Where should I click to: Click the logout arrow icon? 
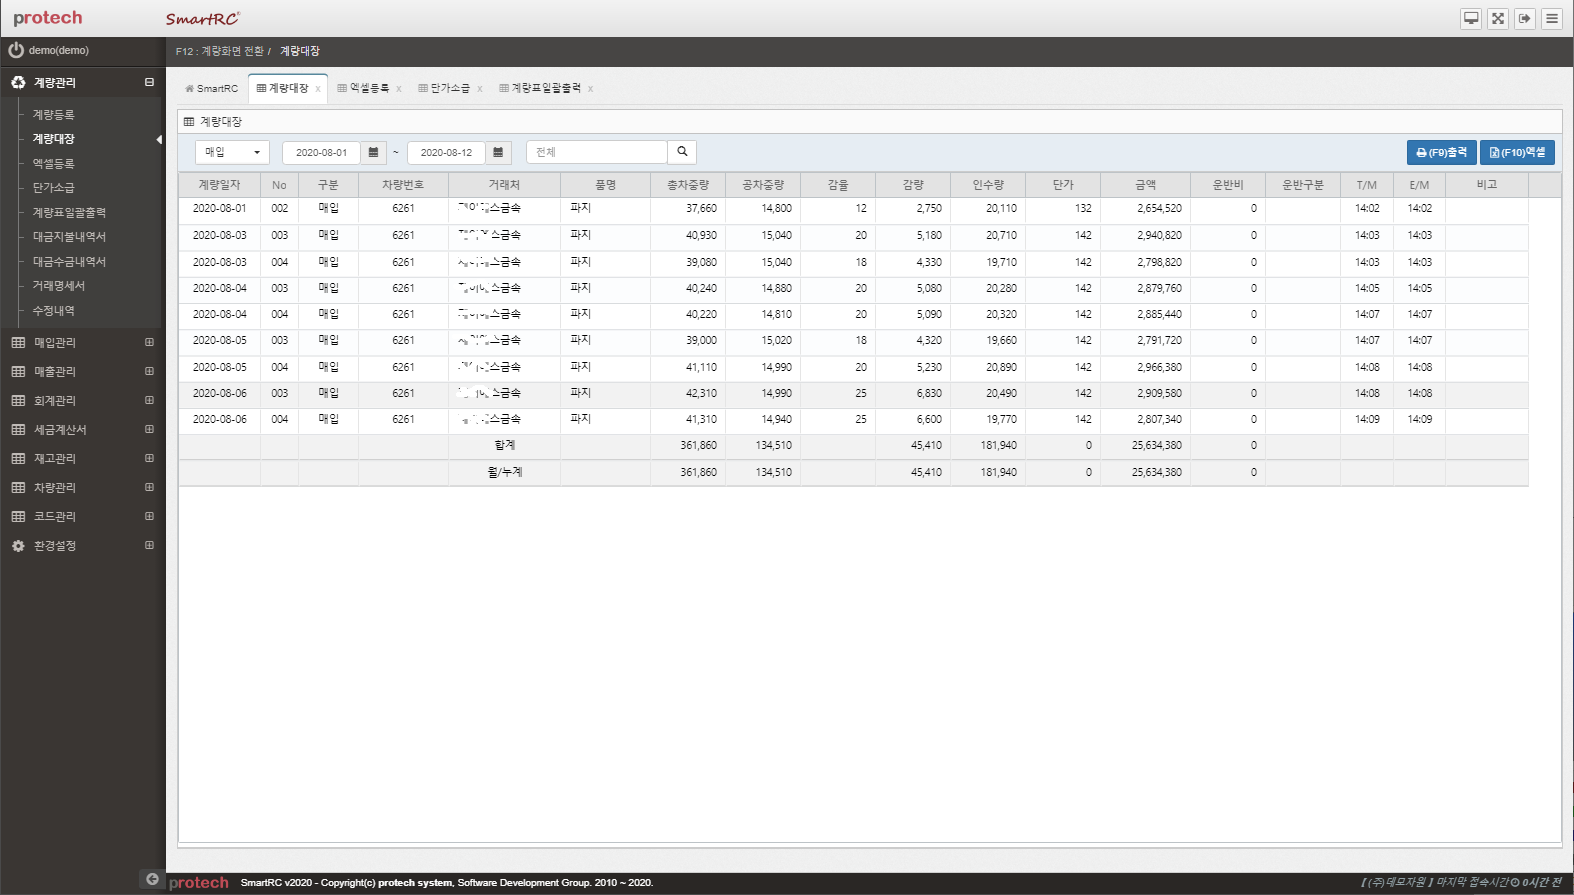[x=1524, y=19]
